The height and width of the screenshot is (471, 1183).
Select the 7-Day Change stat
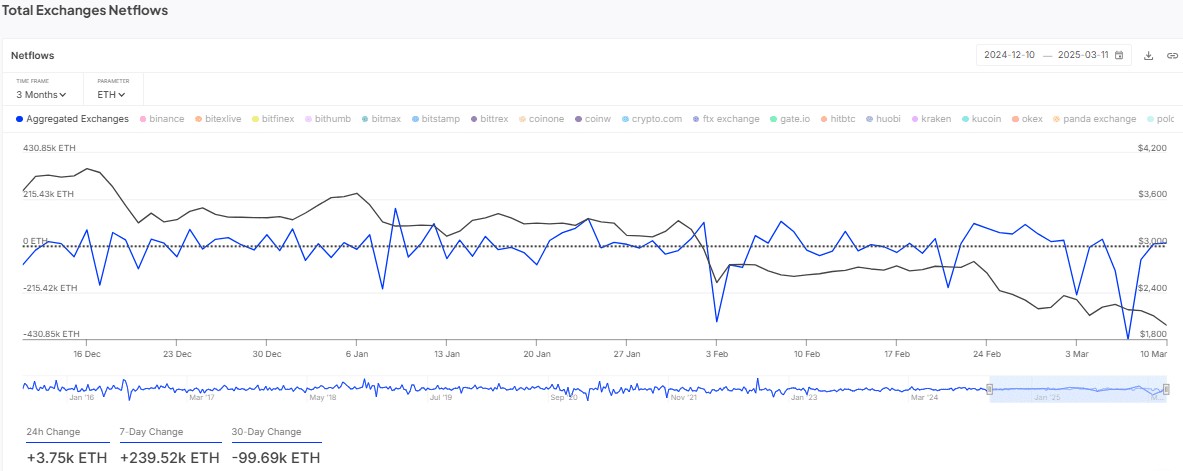151,432
